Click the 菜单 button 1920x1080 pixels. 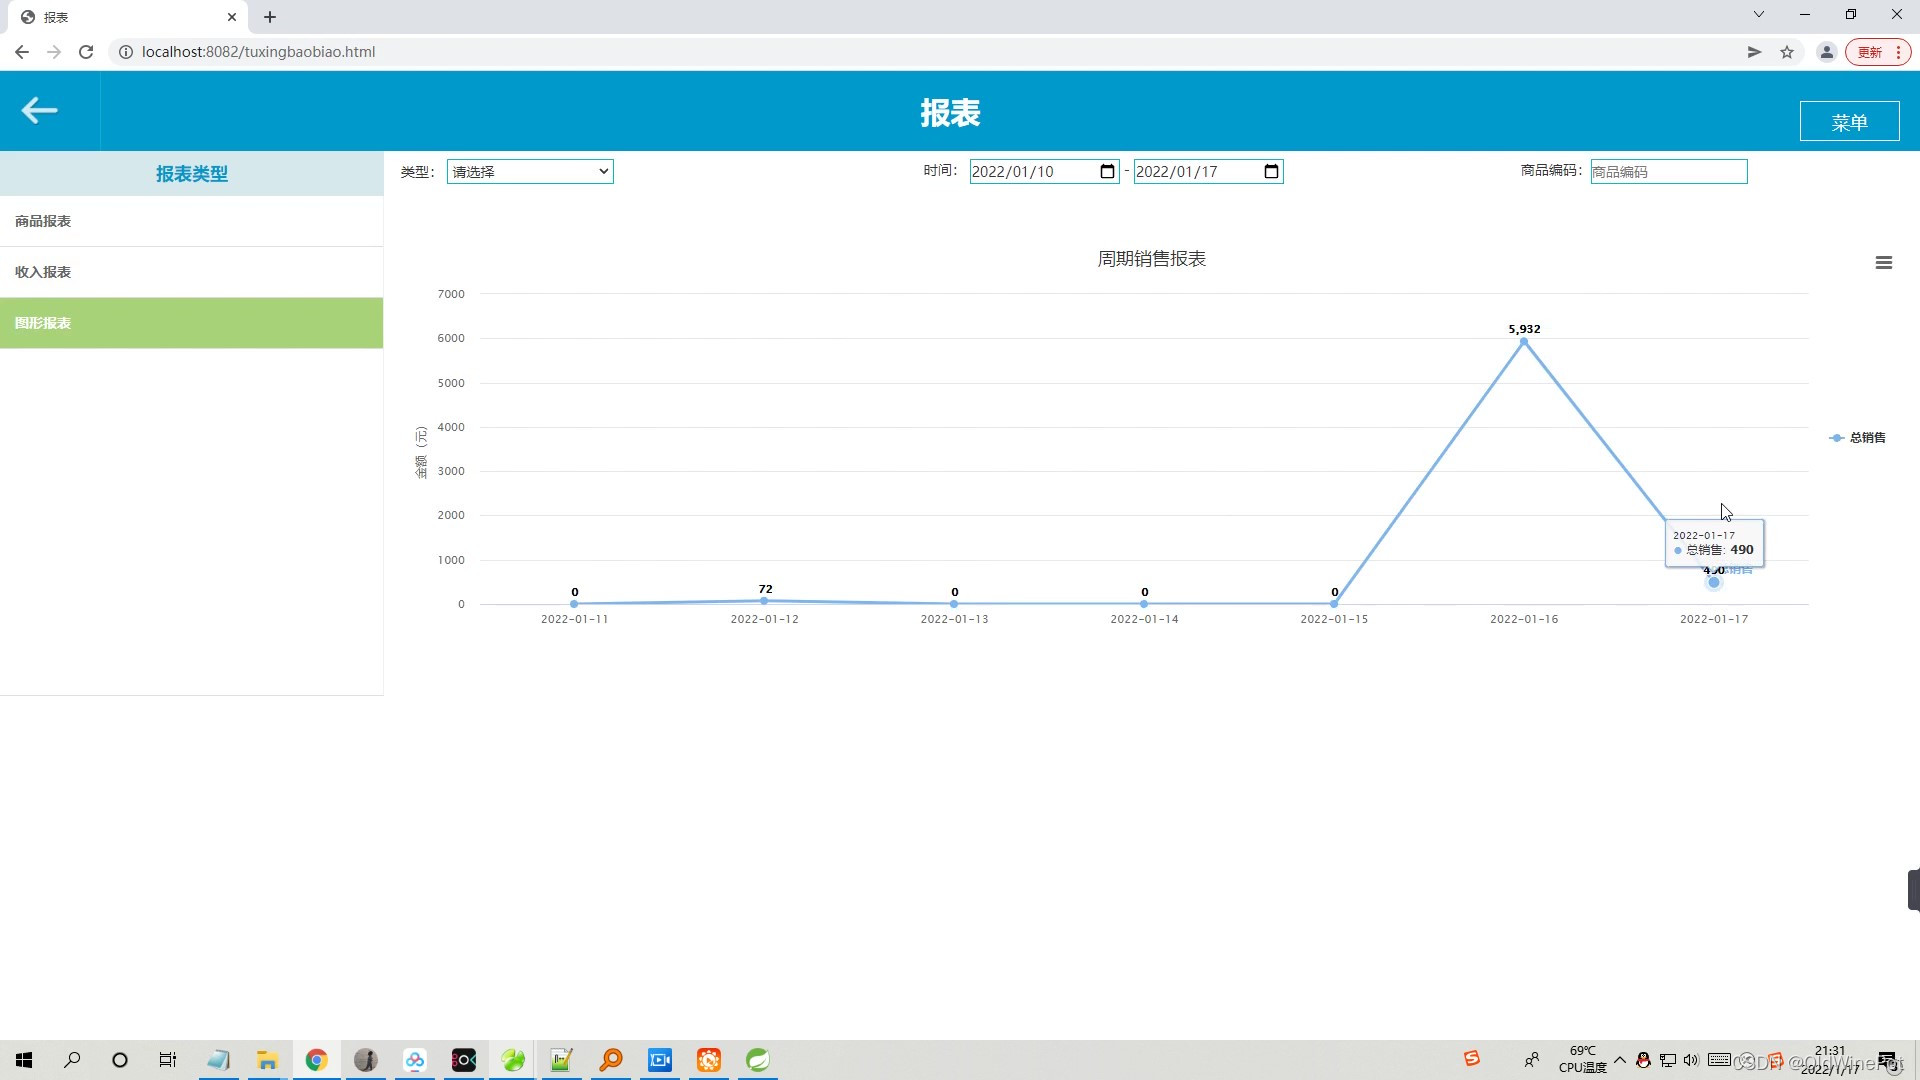click(1849, 122)
